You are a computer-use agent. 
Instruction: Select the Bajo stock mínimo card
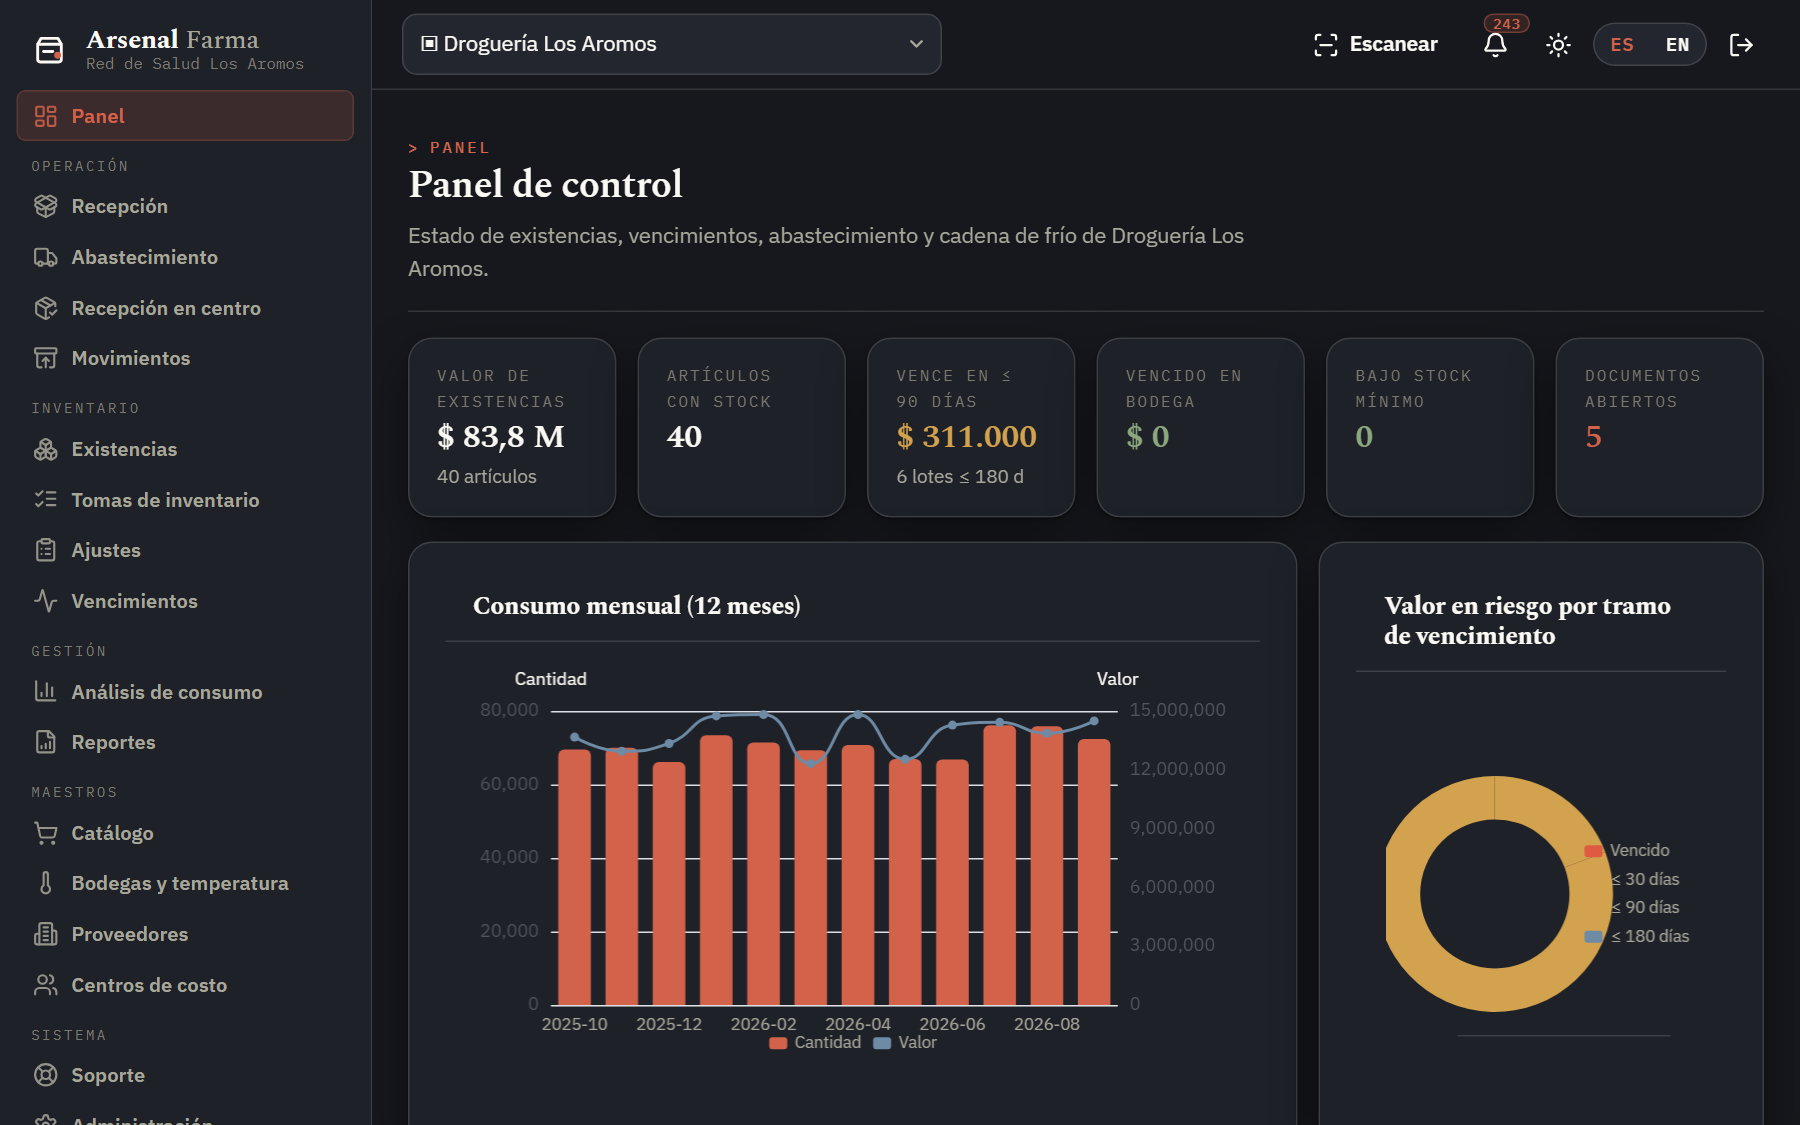click(x=1430, y=427)
